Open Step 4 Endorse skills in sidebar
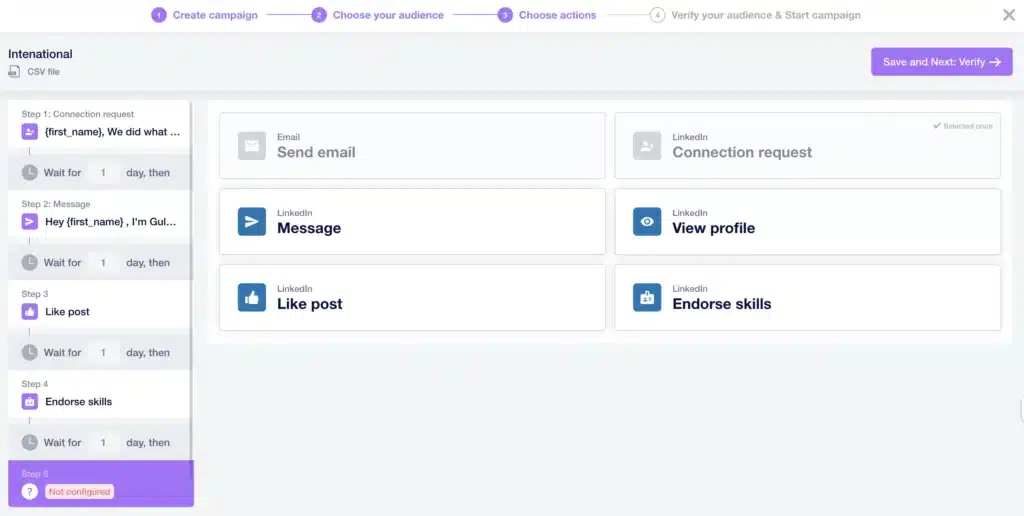 point(99,395)
